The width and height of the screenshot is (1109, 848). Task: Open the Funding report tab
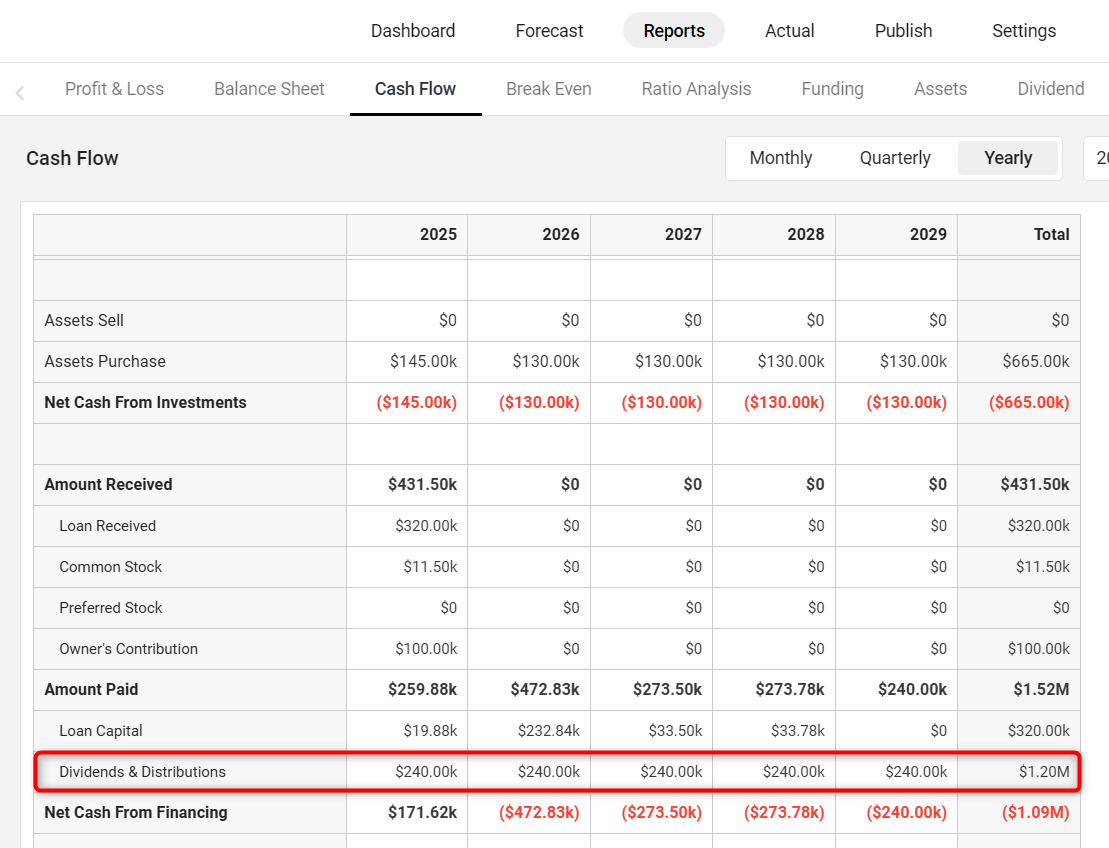832,89
